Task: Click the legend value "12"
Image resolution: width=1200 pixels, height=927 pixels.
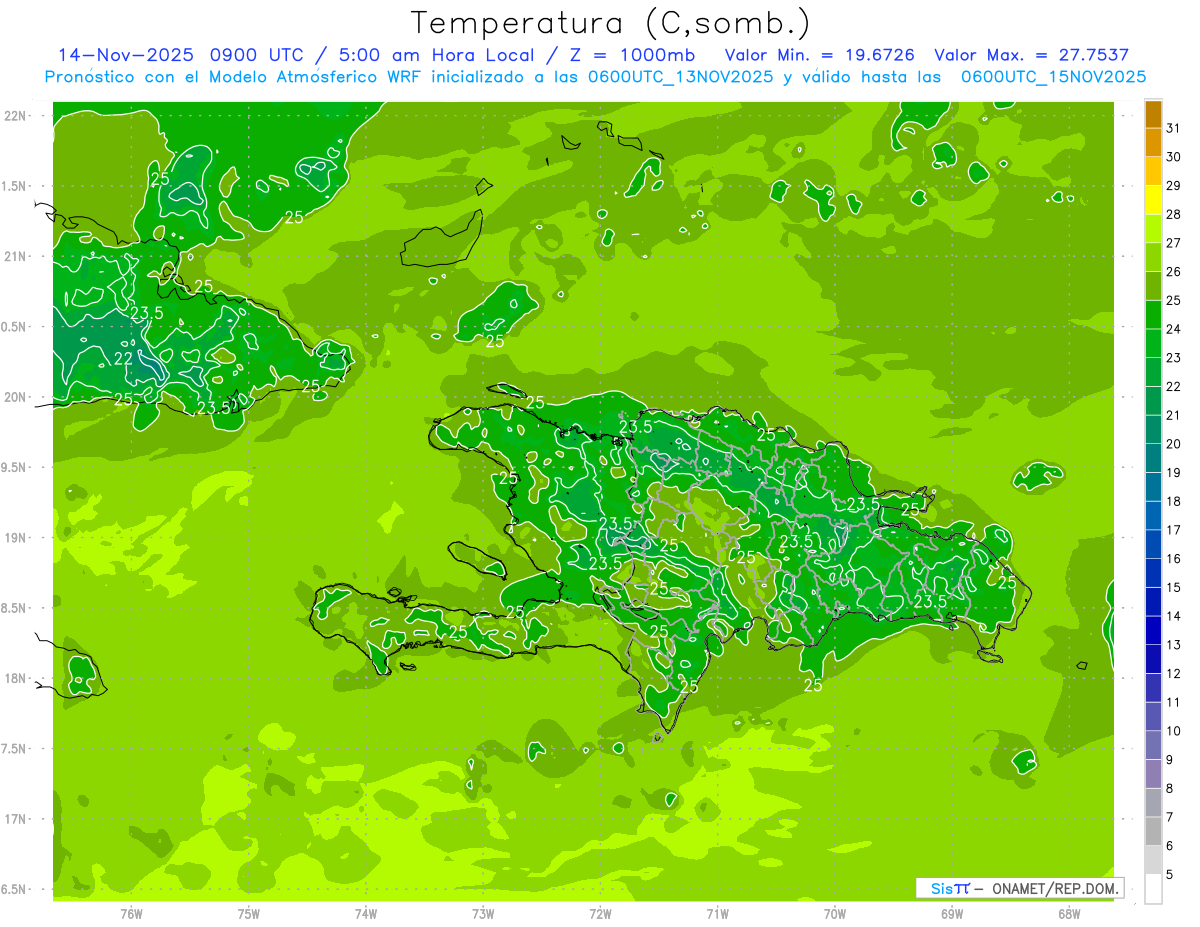Action: 1174,674
